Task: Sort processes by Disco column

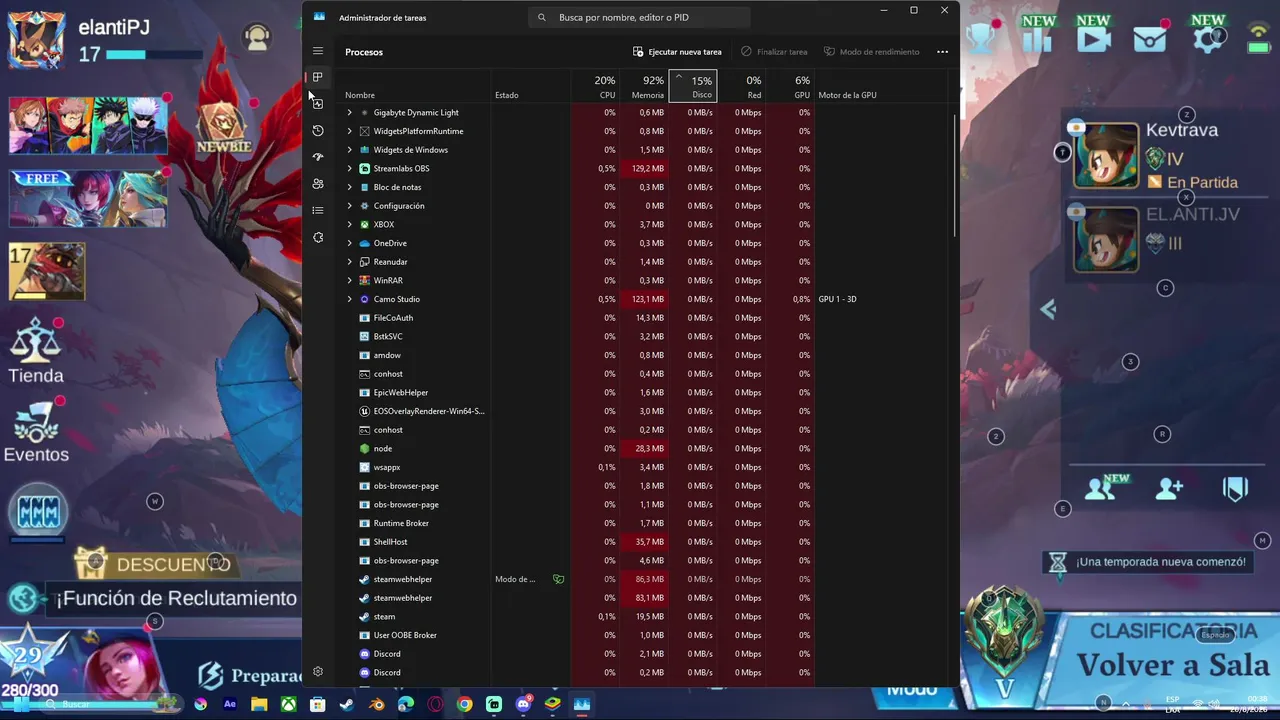Action: (693, 86)
